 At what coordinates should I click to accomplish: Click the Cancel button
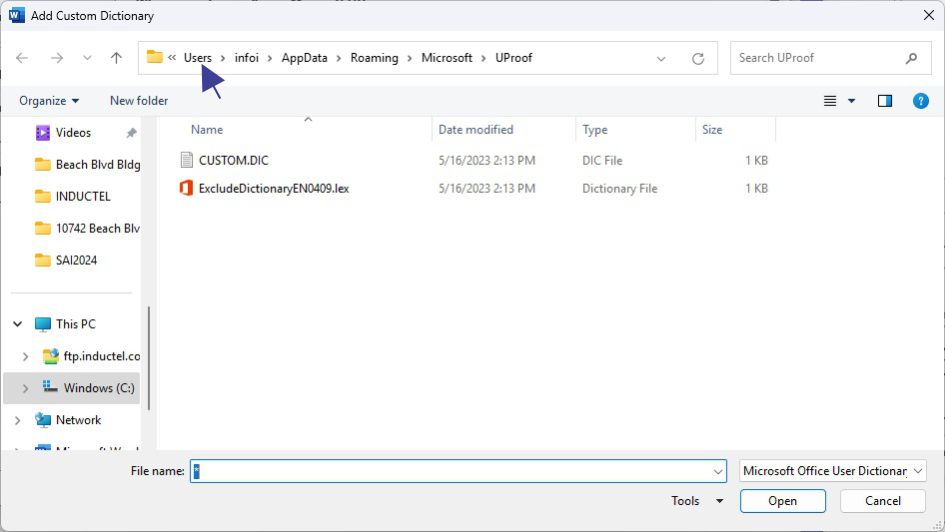[x=882, y=501]
